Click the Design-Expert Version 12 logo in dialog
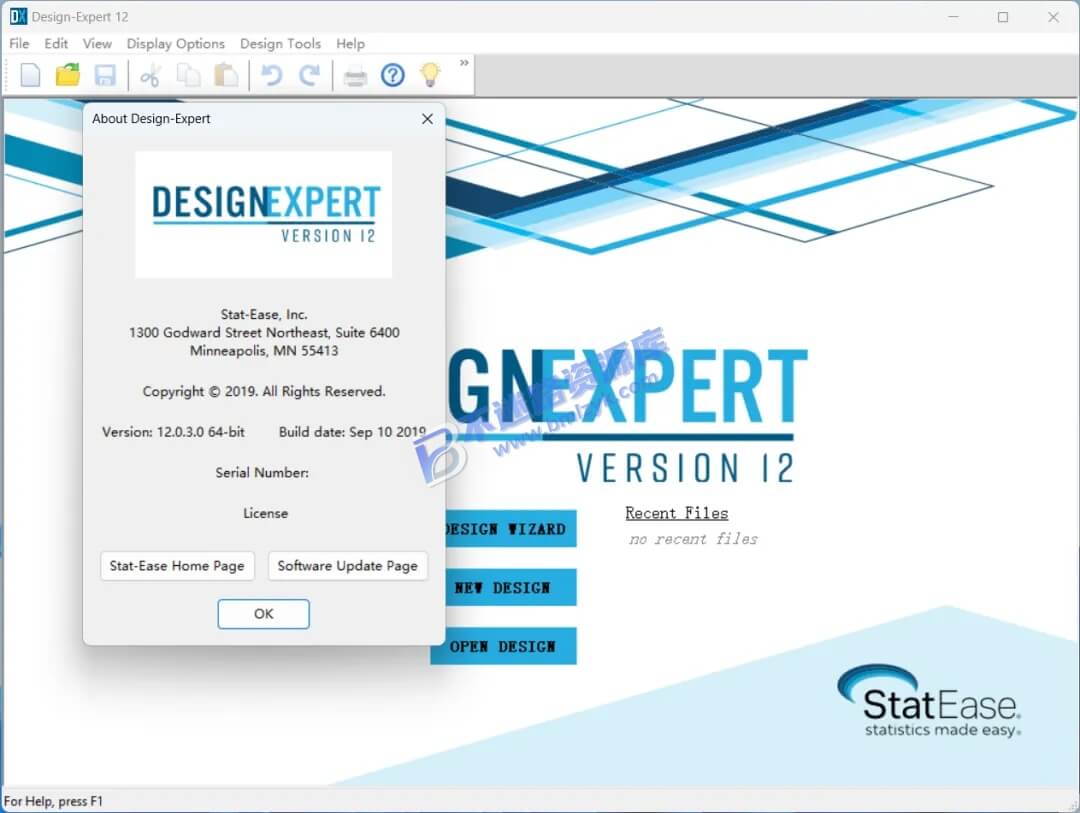This screenshot has width=1080, height=813. click(264, 214)
